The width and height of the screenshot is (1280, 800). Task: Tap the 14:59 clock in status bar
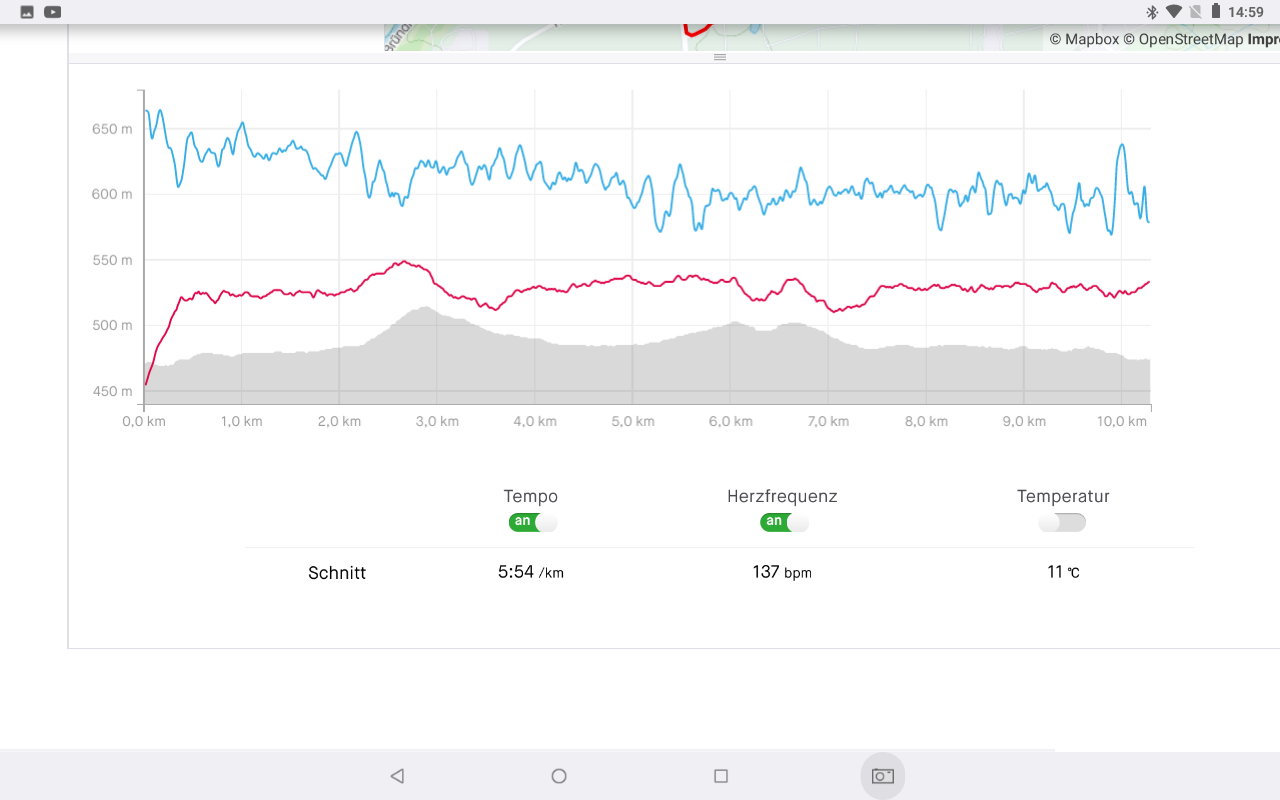tap(1246, 12)
